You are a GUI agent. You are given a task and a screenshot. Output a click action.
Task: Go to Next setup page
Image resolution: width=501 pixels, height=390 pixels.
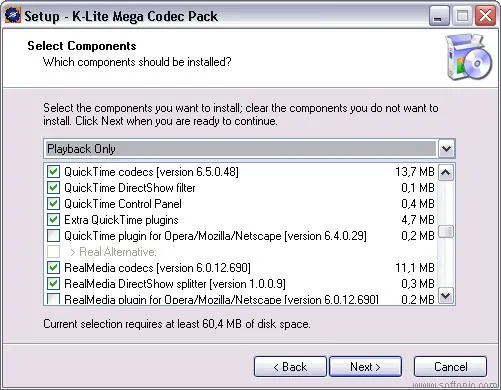365,367
